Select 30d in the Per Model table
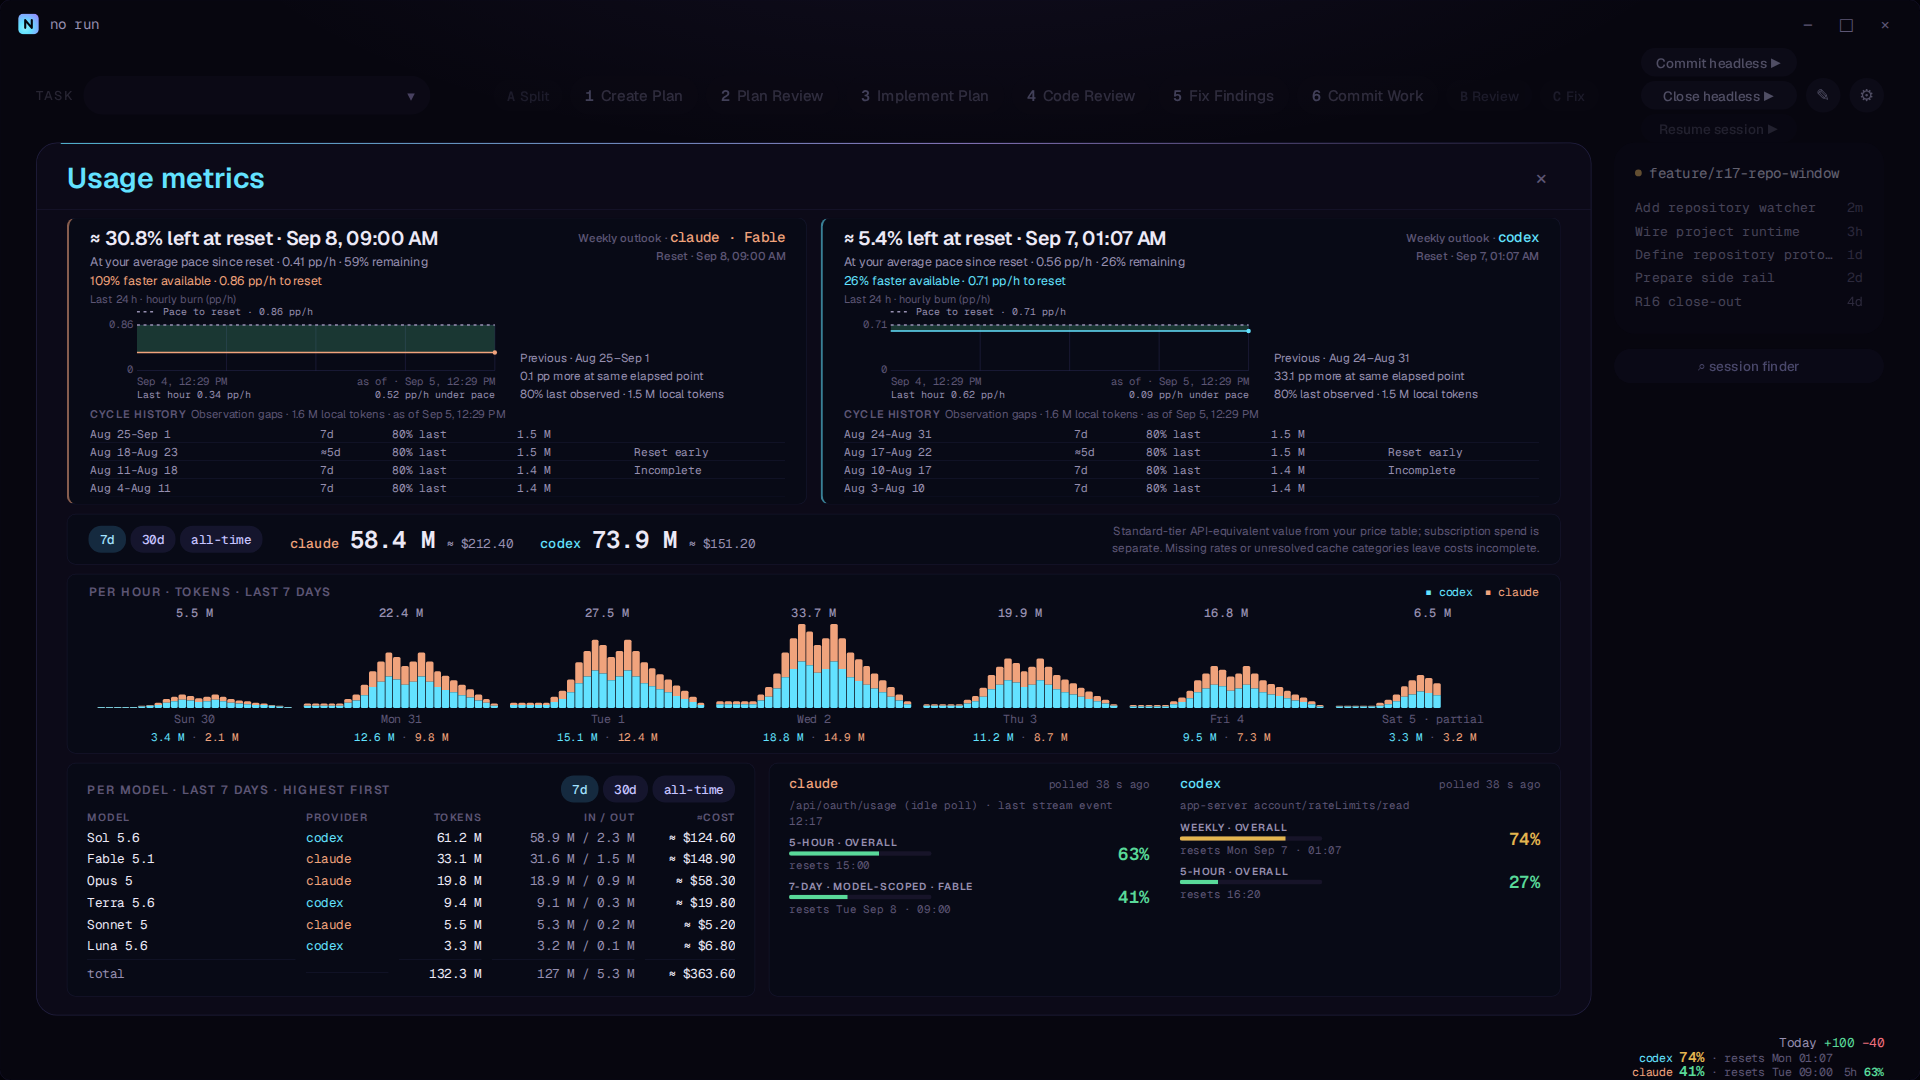 coord(625,790)
